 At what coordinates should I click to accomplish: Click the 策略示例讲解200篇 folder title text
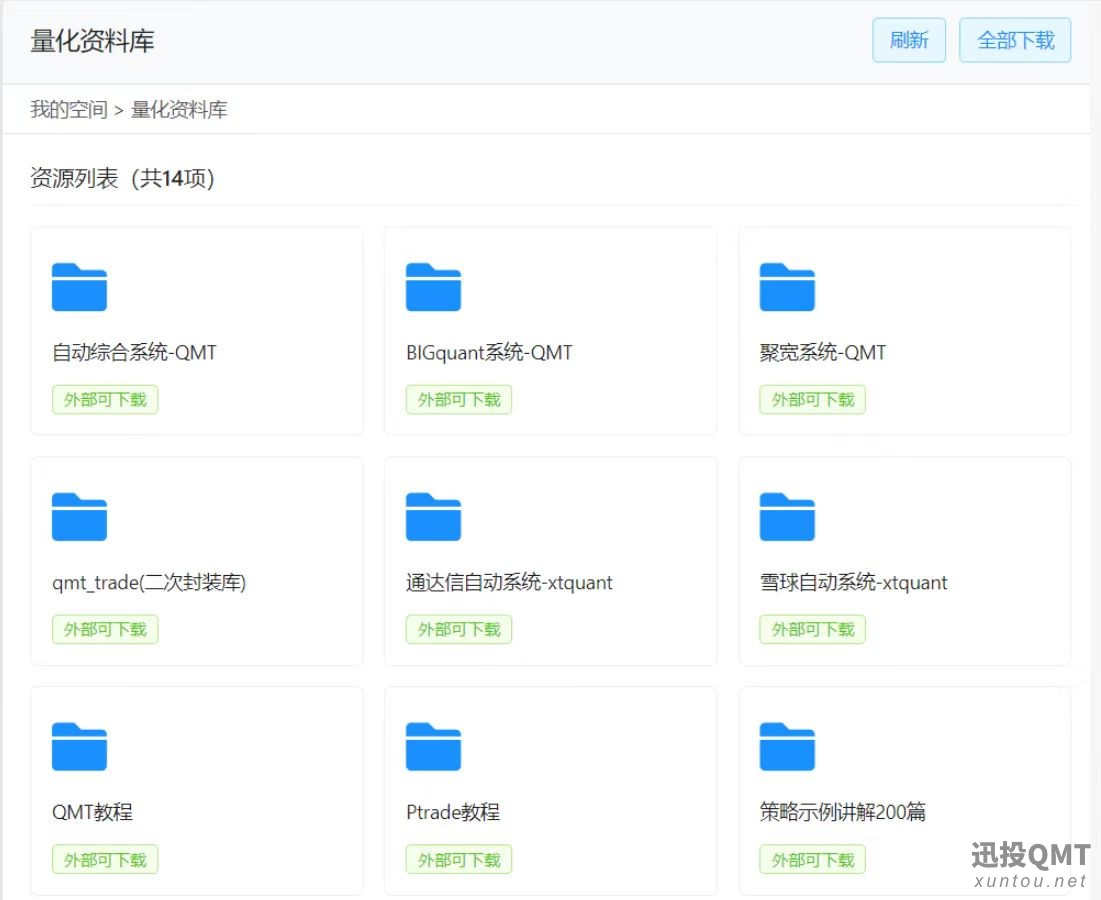click(x=842, y=812)
